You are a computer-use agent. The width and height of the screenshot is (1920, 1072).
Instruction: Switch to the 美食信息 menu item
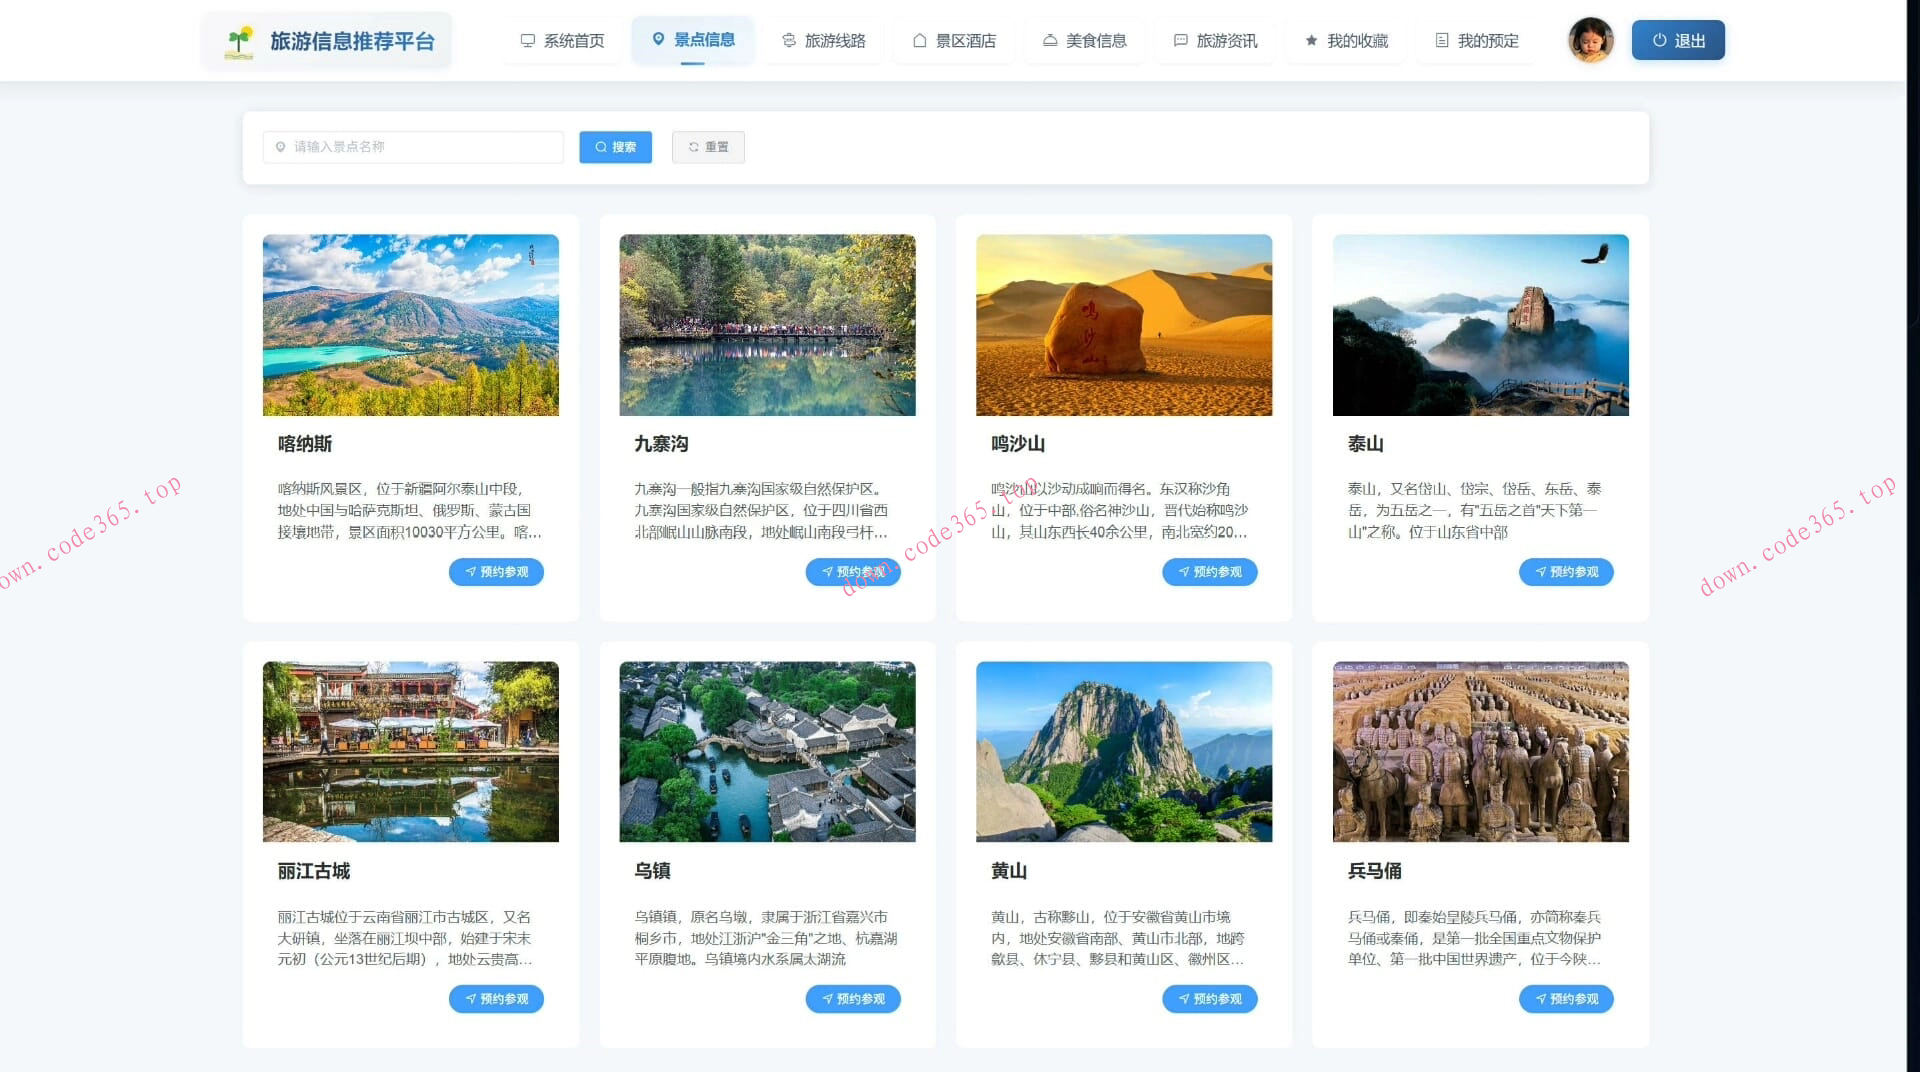tap(1084, 41)
